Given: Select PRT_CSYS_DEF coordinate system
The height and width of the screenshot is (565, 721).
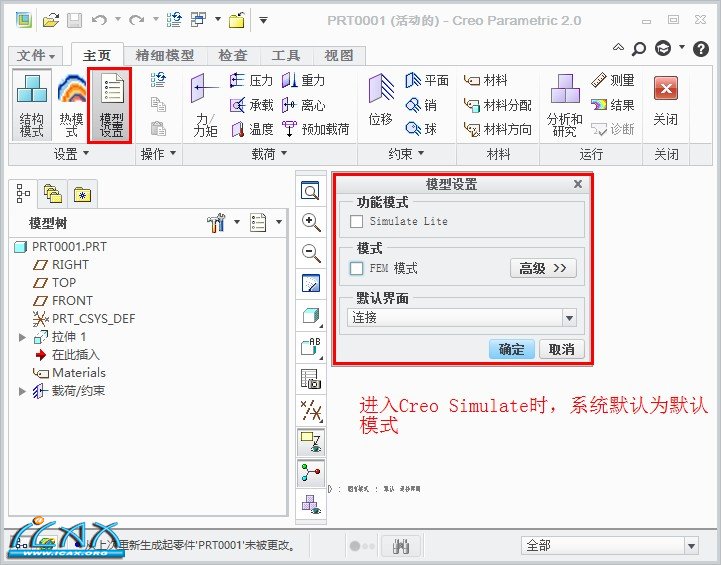Looking at the screenshot, I should tap(84, 319).
